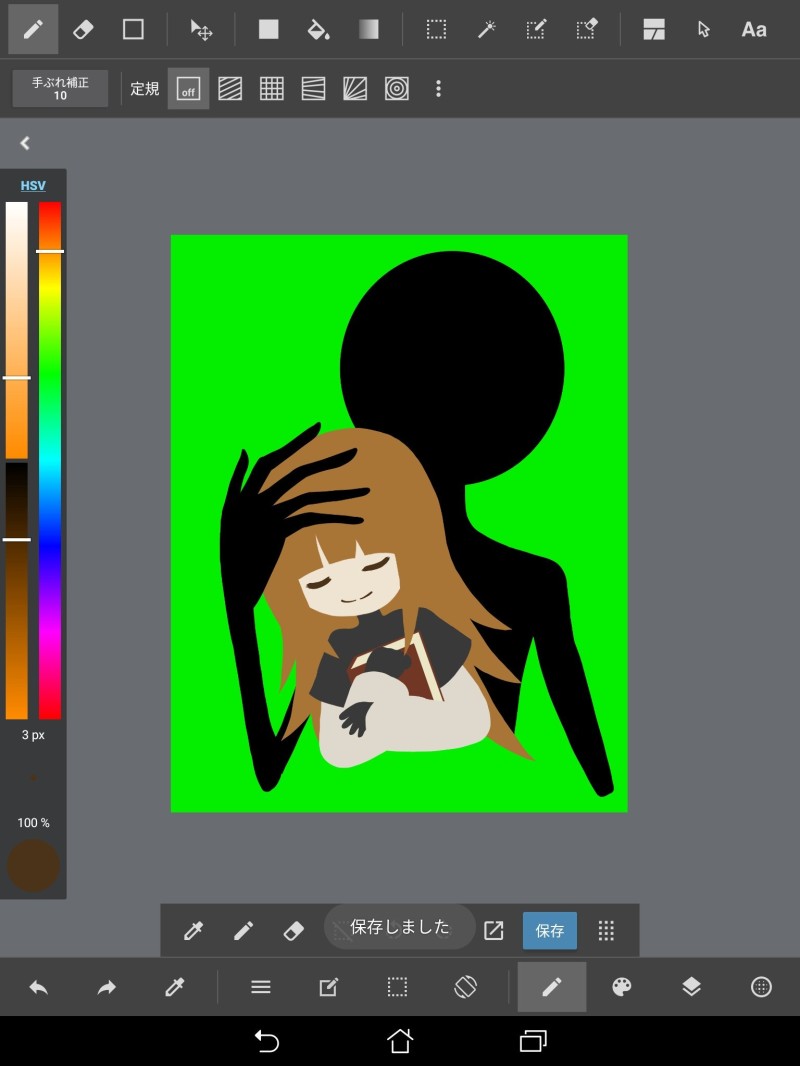Tap the Android back button
This screenshot has height=1066, width=800.
[266, 1041]
